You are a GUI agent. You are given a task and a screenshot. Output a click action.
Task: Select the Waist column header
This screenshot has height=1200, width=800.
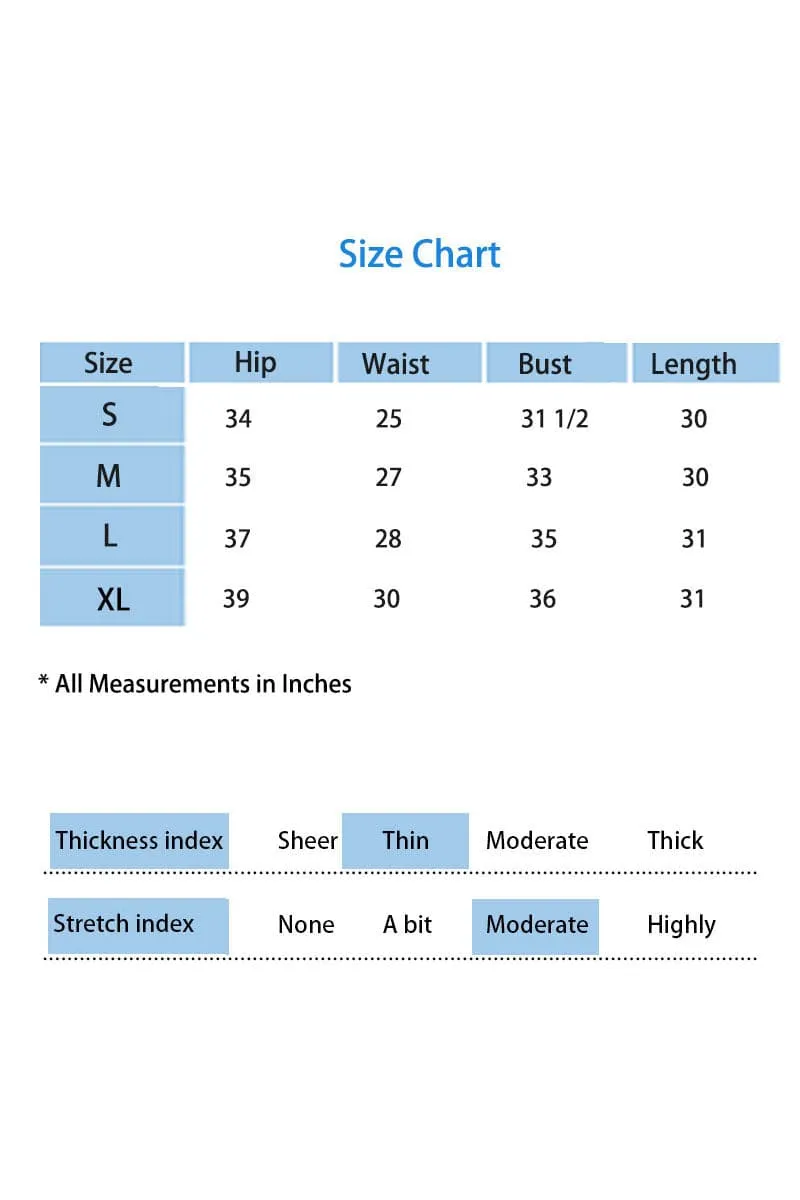[408, 363]
